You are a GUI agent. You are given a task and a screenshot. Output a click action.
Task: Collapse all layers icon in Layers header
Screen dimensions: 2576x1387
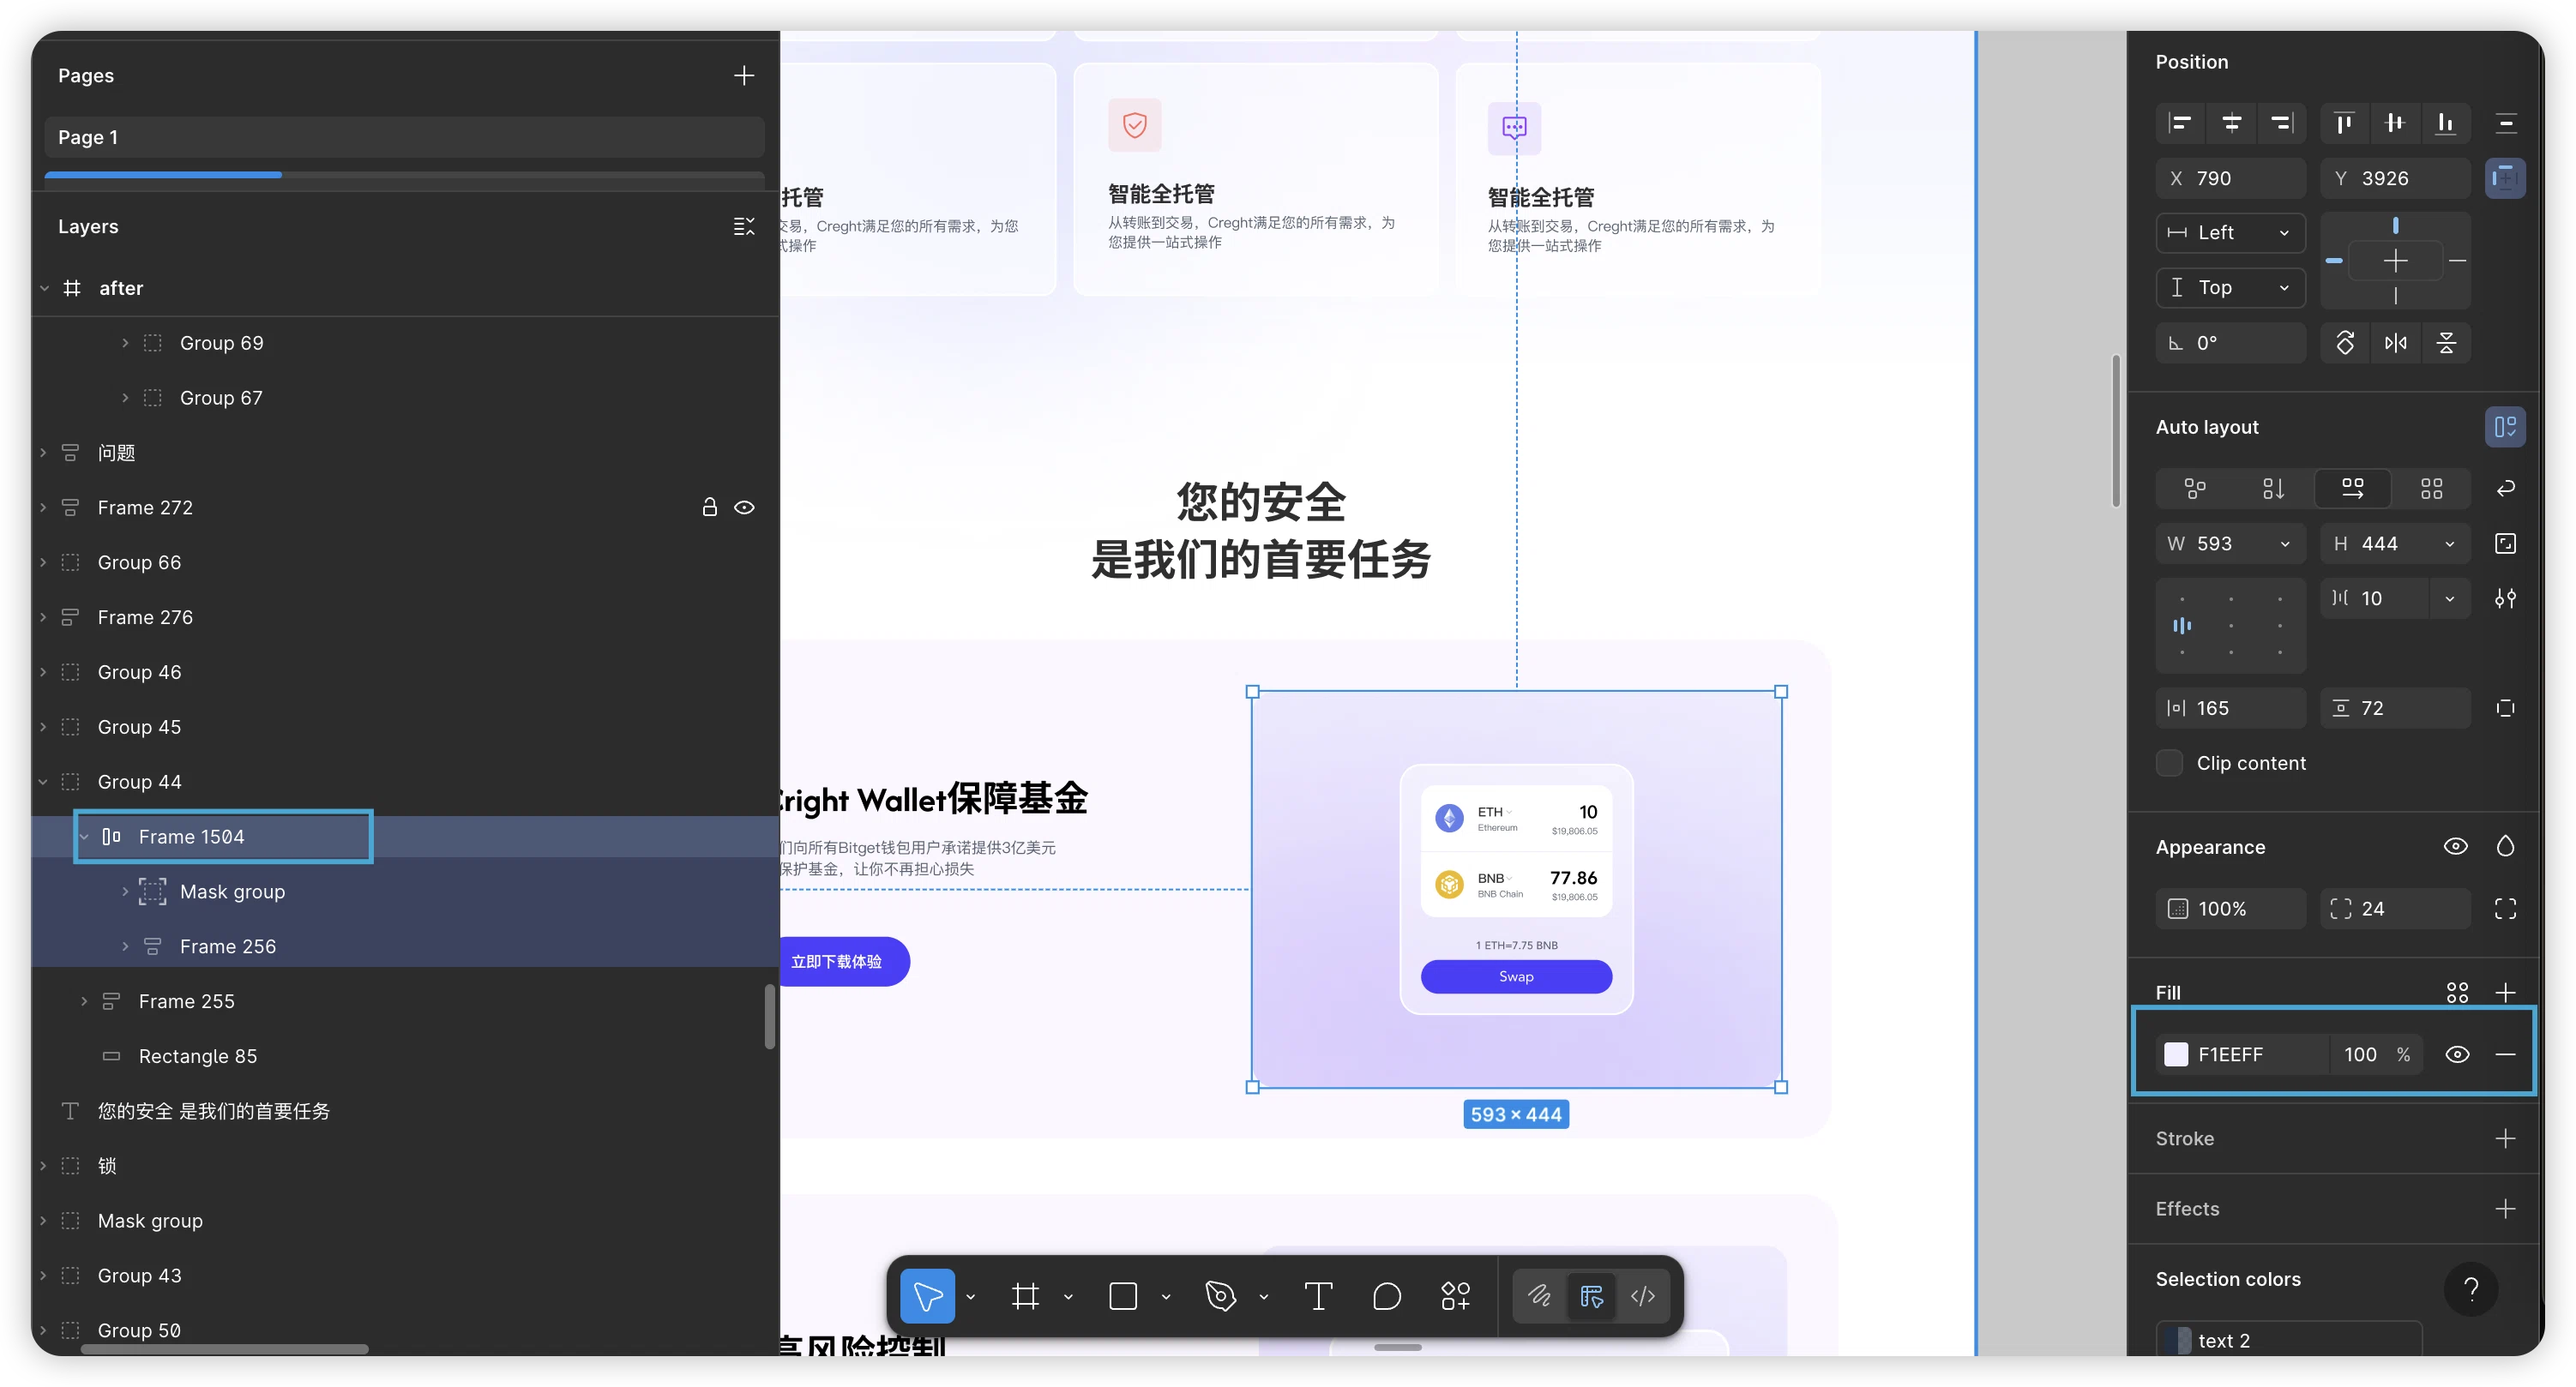[x=743, y=227]
